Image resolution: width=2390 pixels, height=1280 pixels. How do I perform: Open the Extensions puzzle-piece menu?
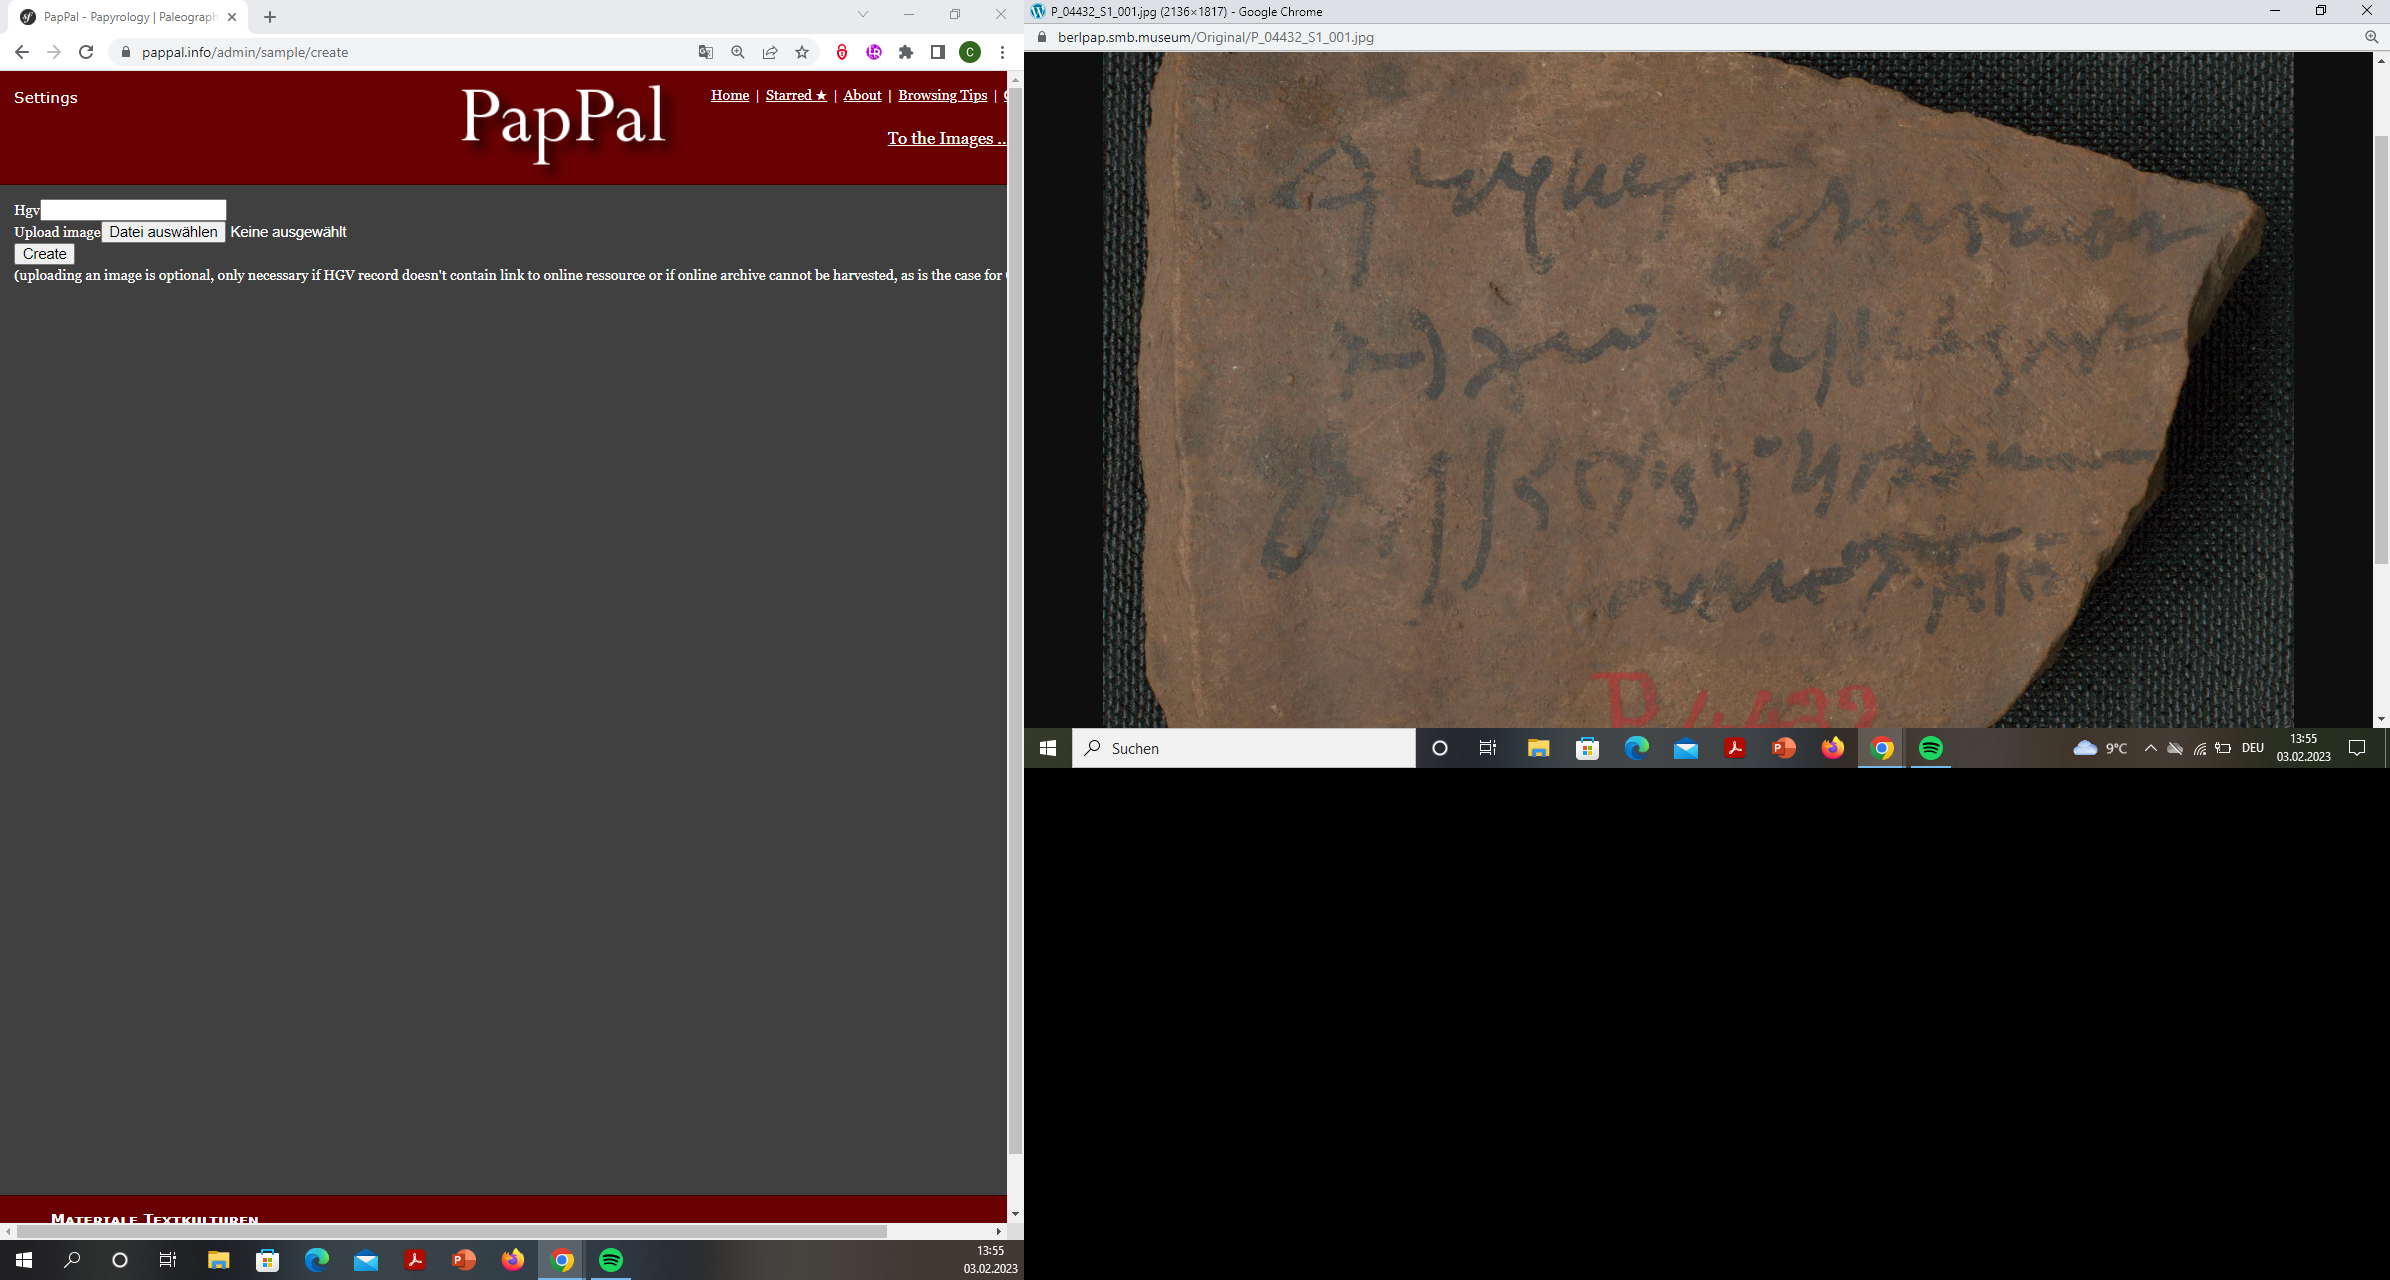pyautogui.click(x=906, y=52)
